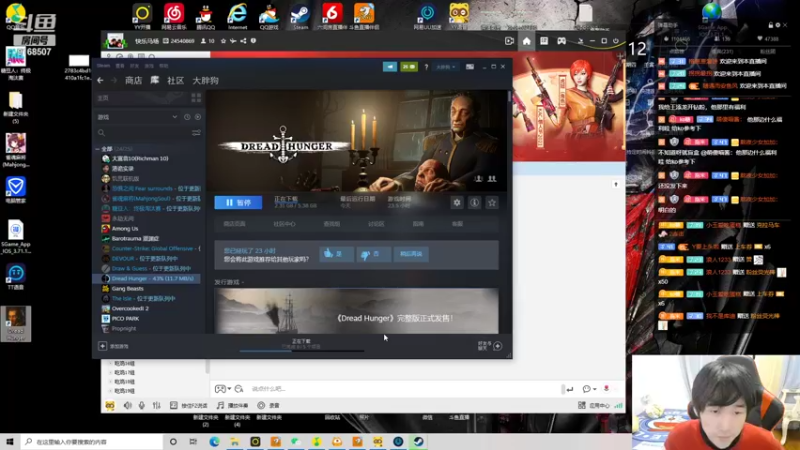Click YY record button
Screen dimensions: 800x450
268,406
